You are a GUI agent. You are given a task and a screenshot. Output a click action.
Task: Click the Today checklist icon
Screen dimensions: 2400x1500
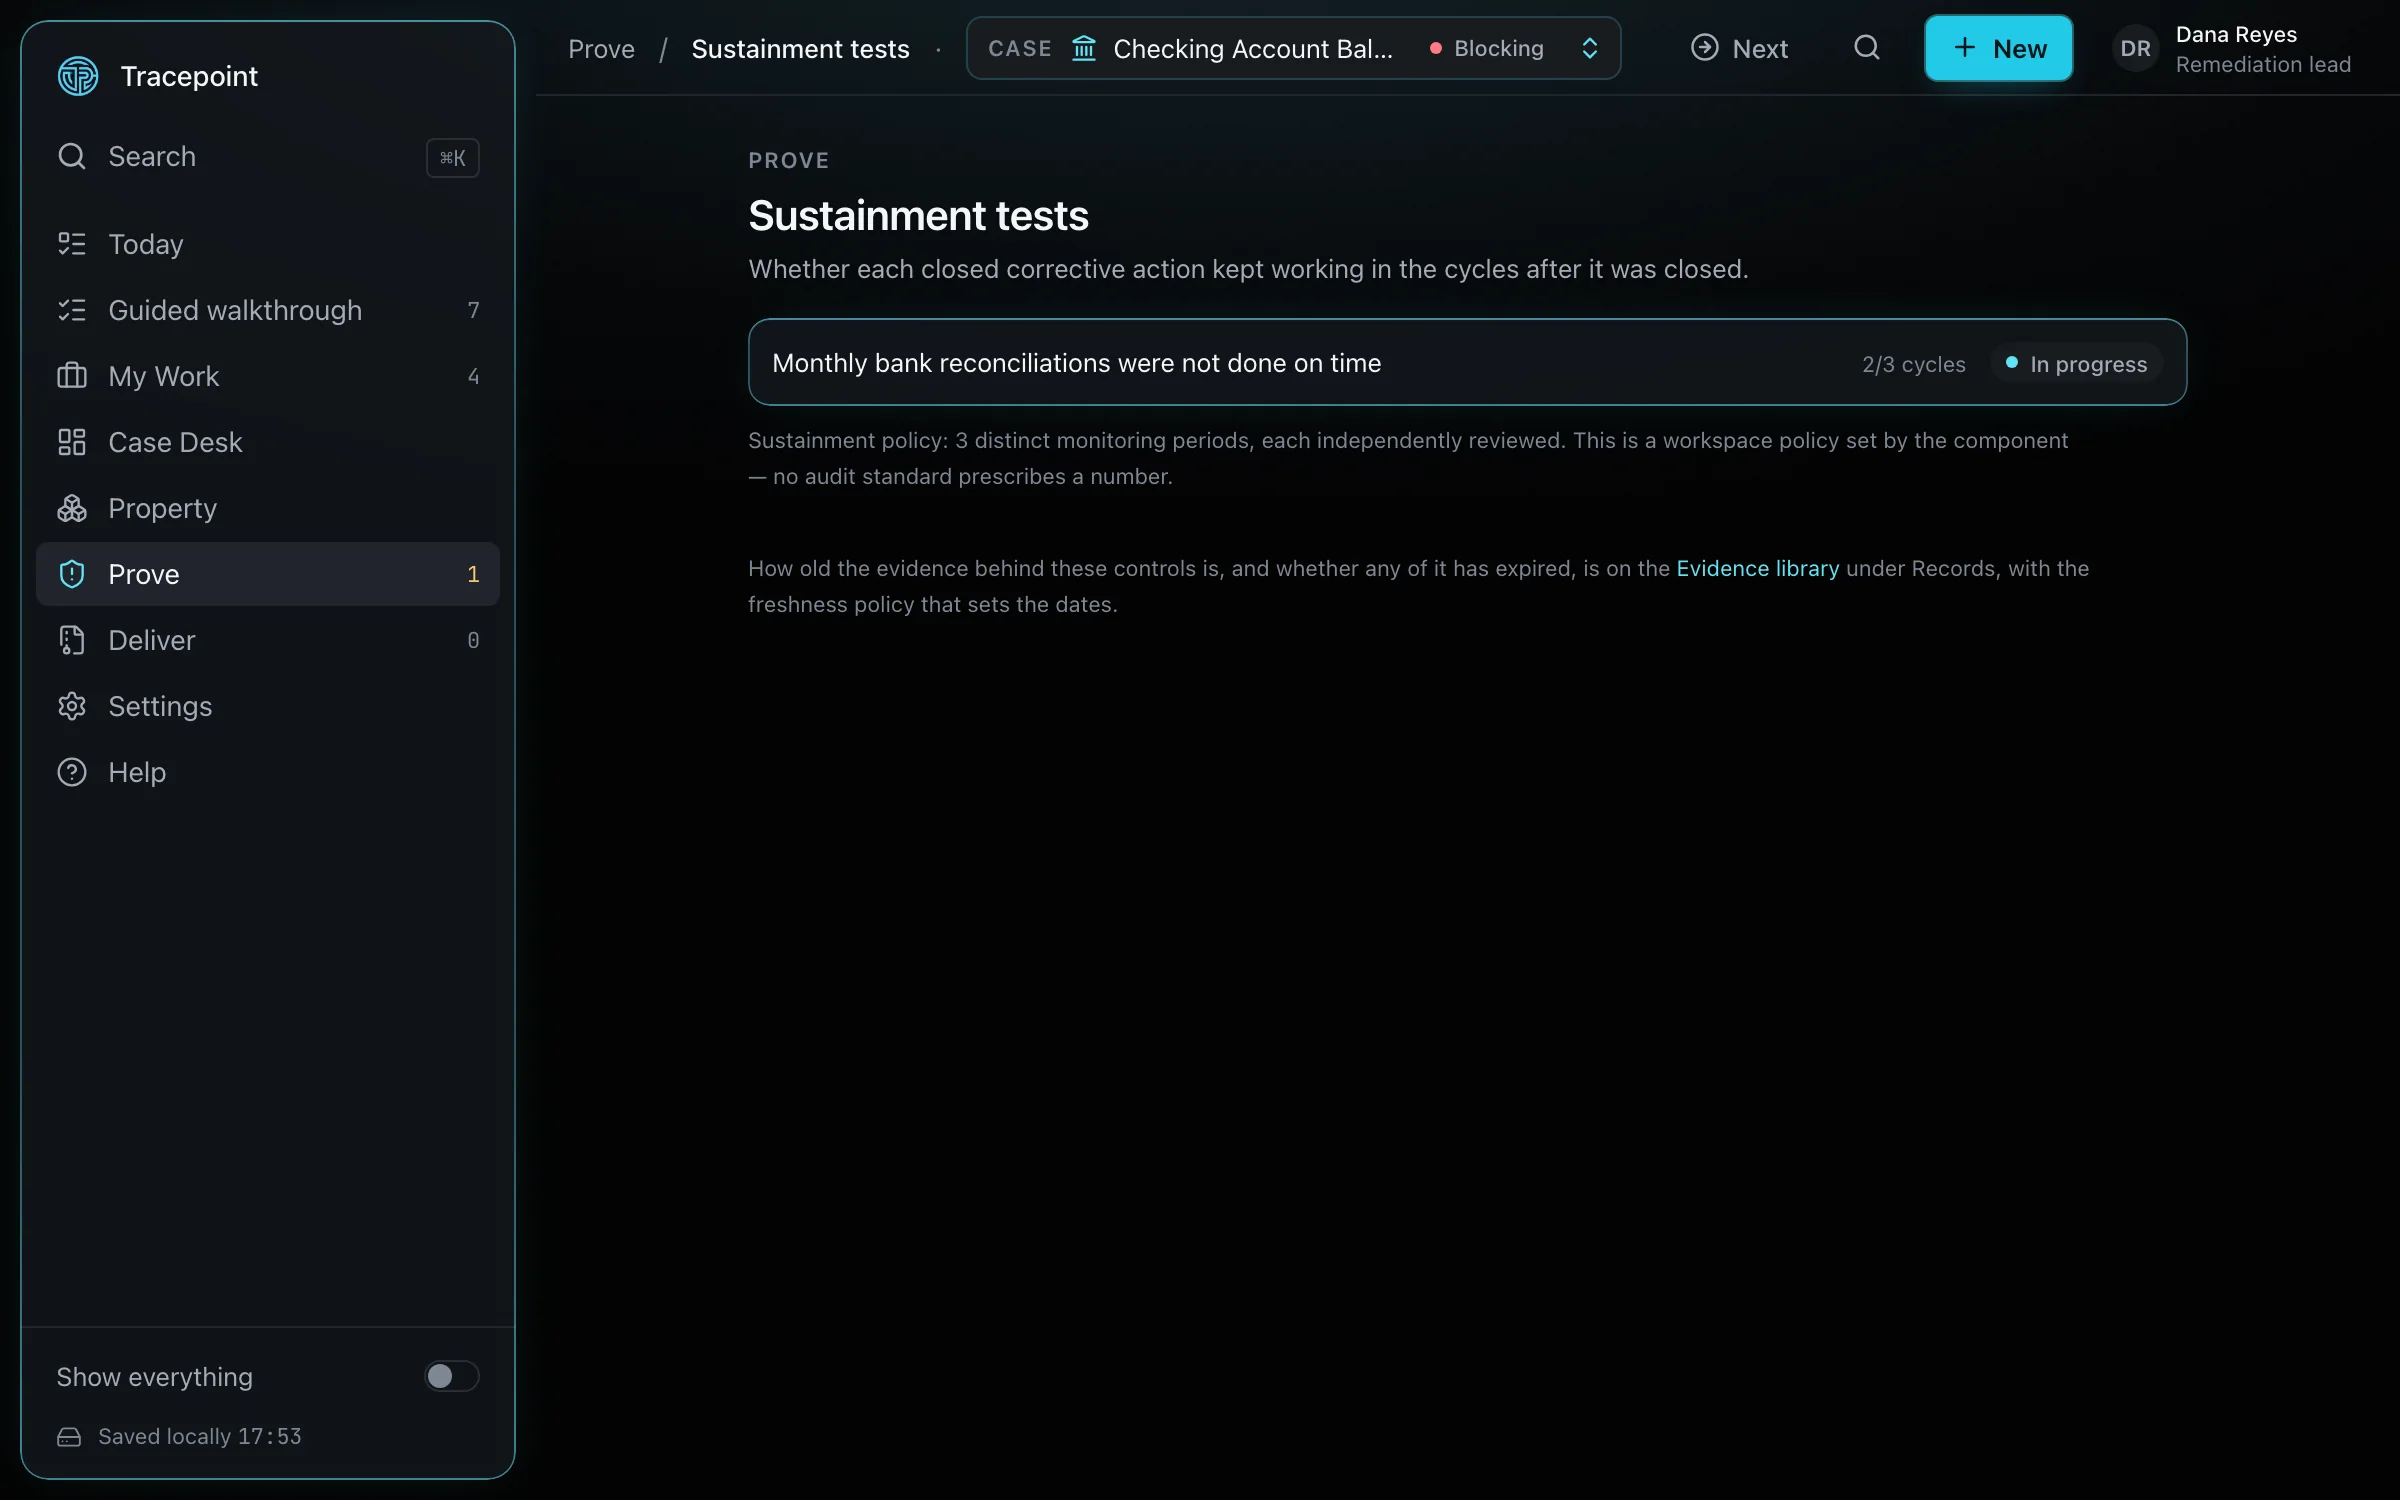(72, 244)
